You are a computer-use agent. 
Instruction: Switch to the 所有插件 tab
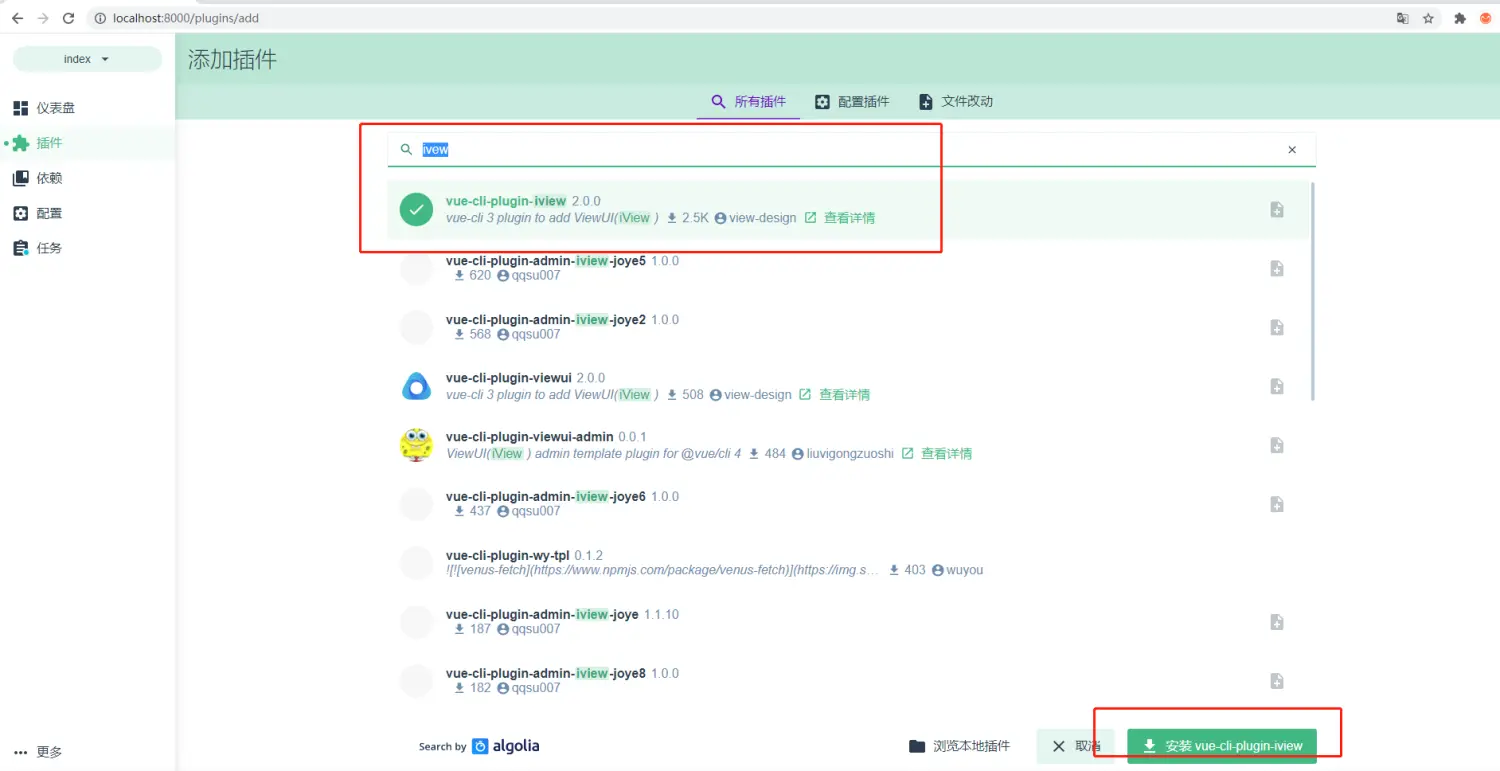(x=748, y=102)
